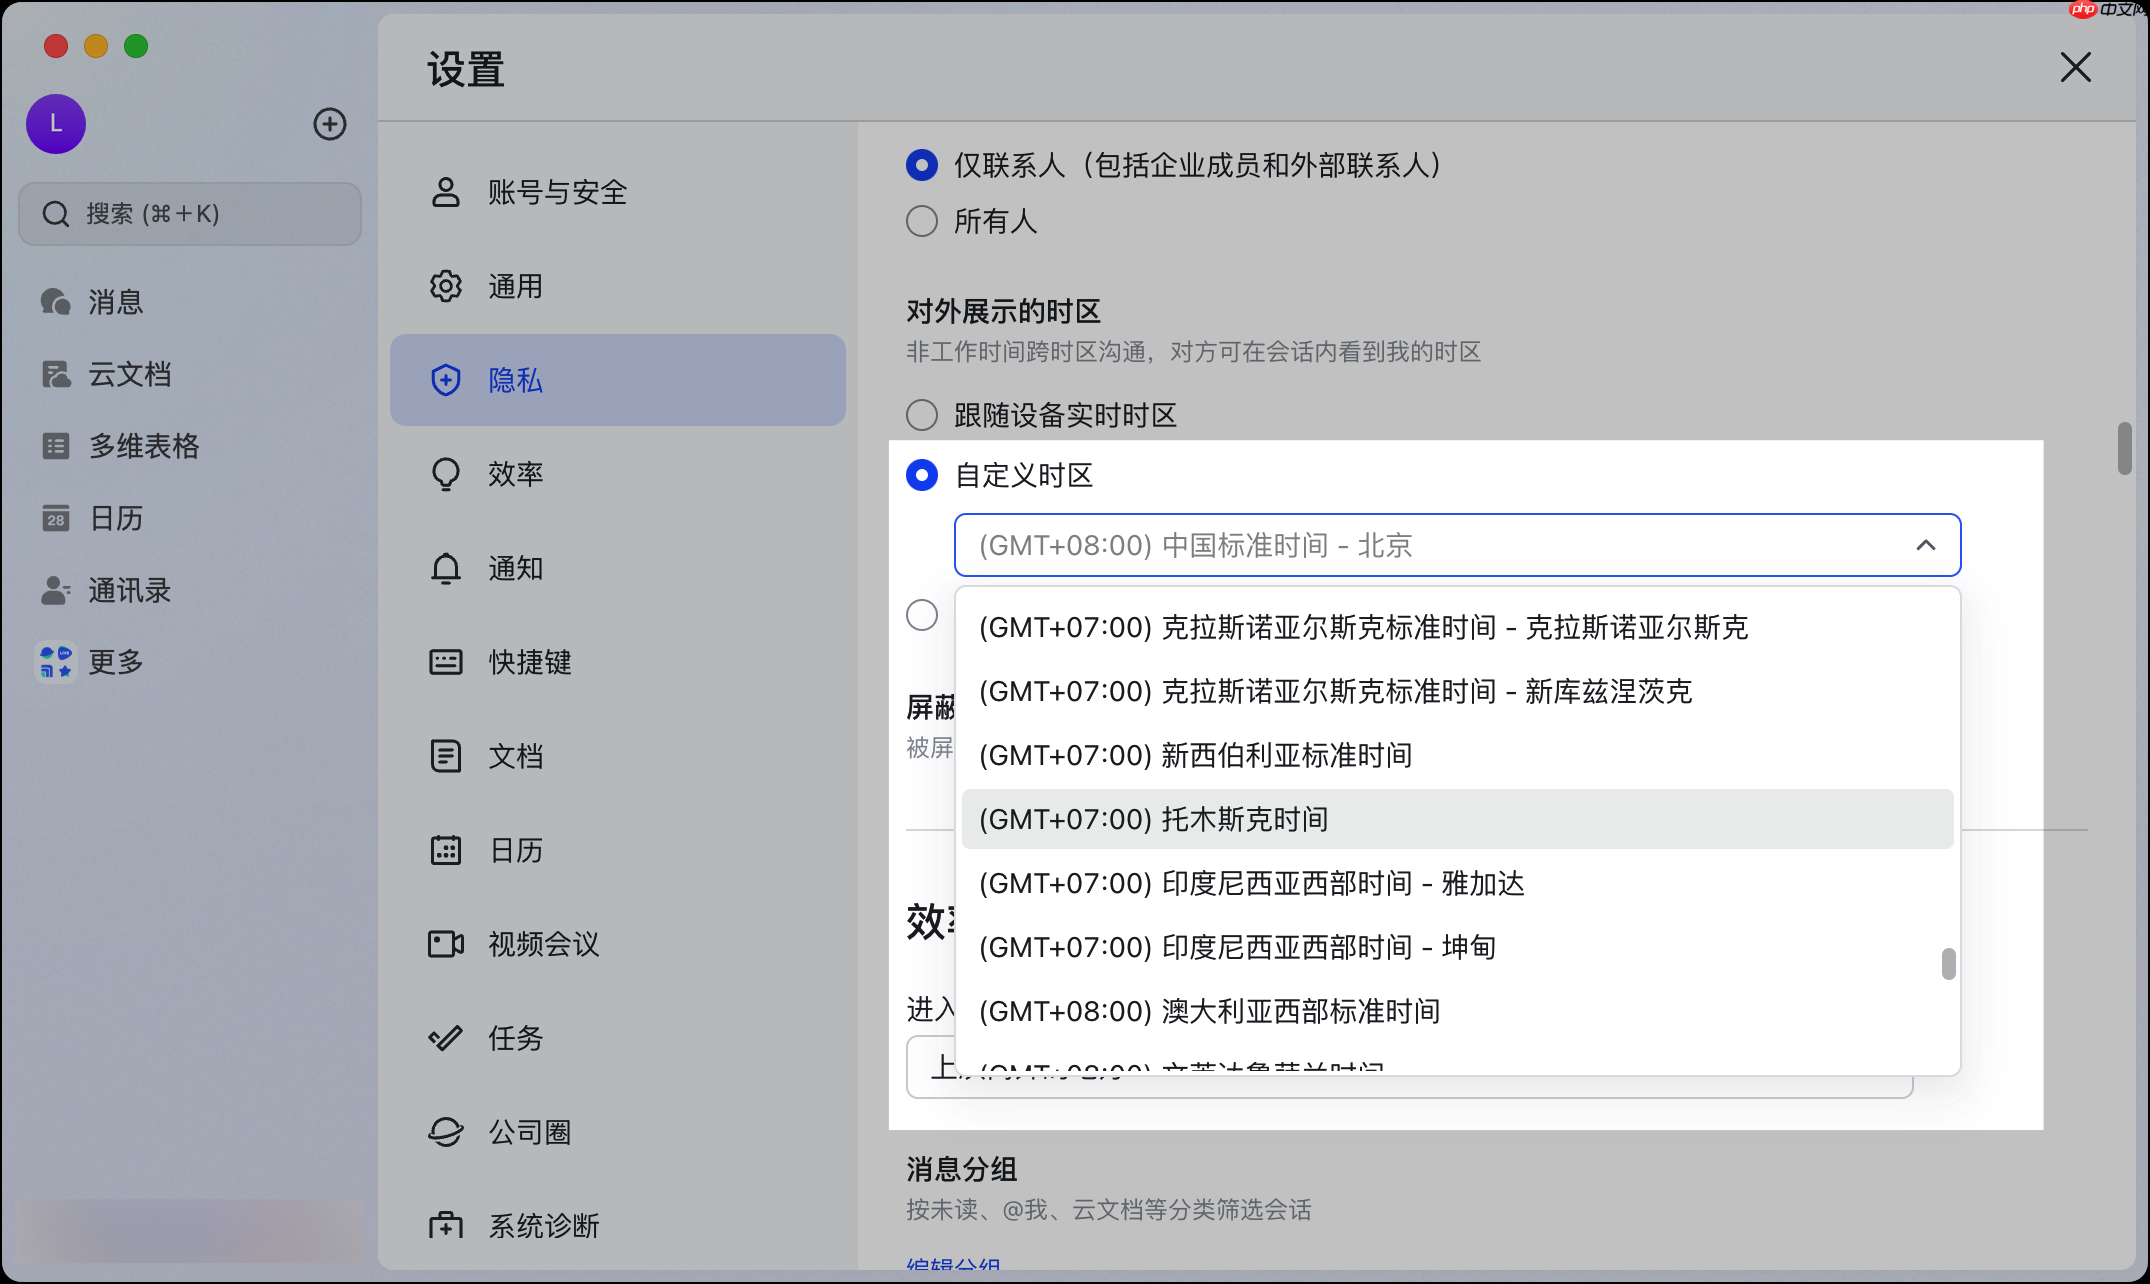Choose 克拉斯诺亚尔斯克标准时间 - 新库兹涅茨克 option

(1457, 691)
